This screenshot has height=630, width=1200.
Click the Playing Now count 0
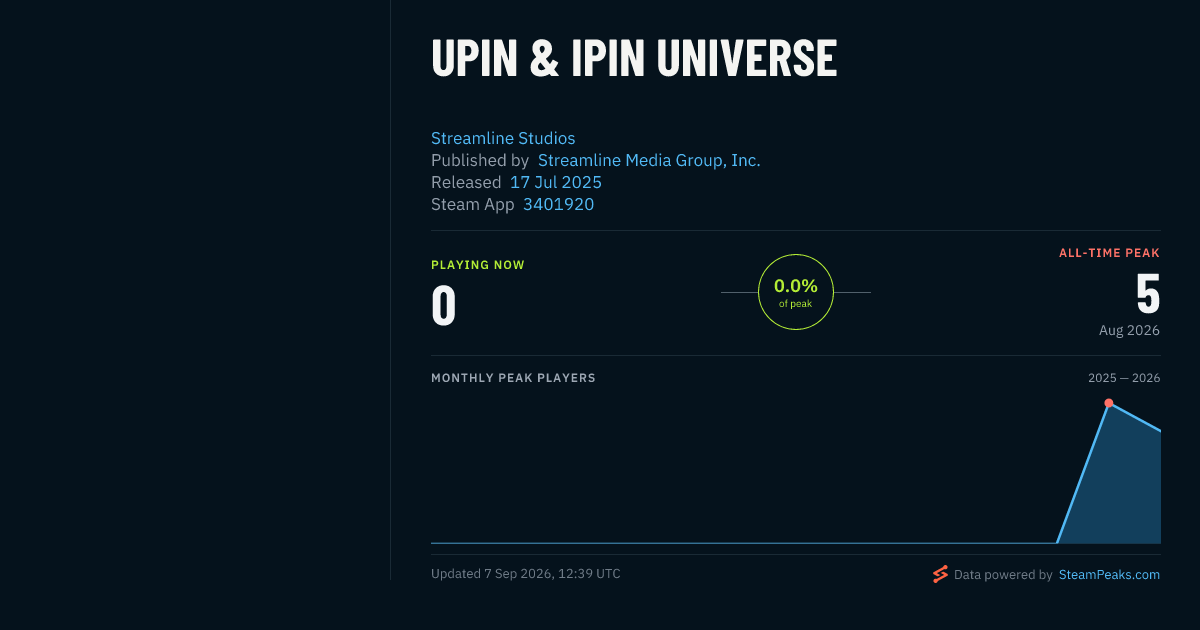pyautogui.click(x=443, y=306)
